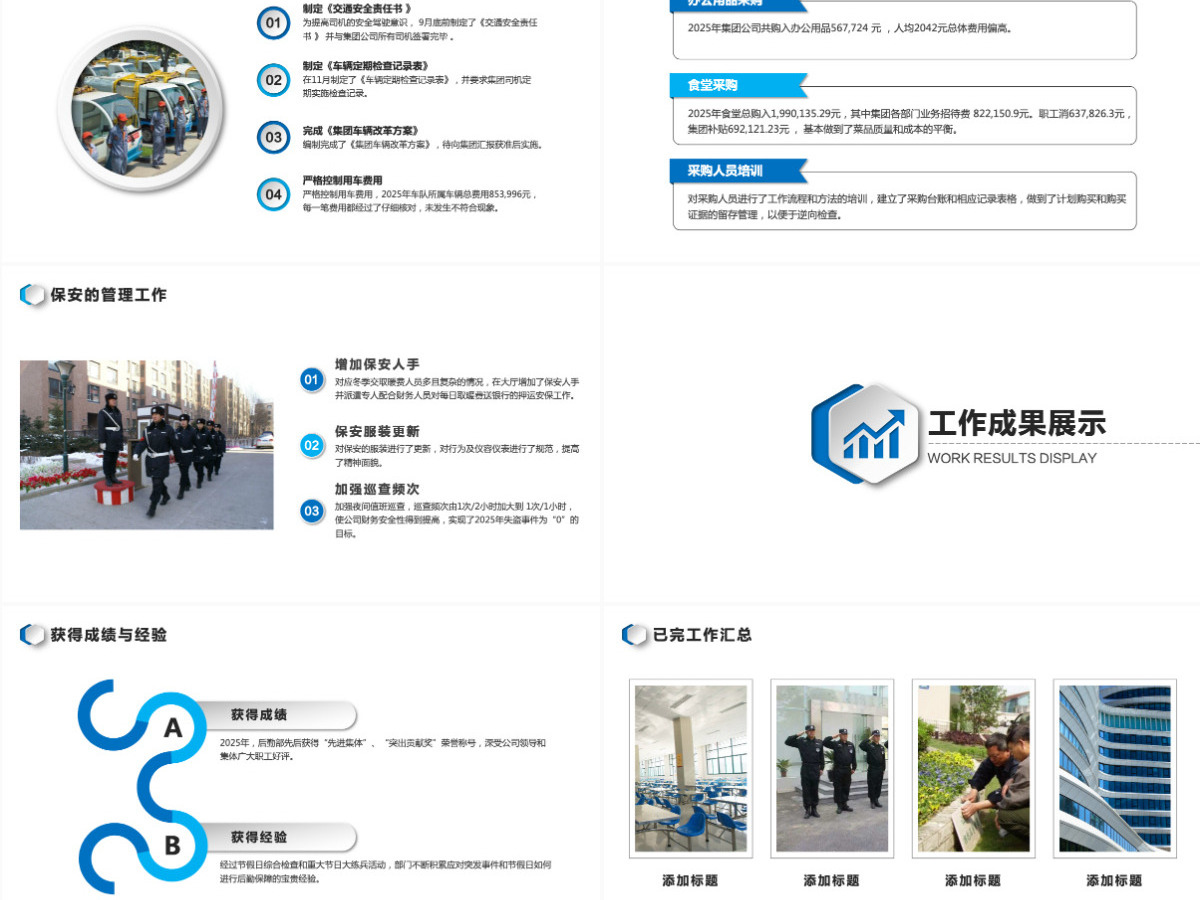Click 添加标题 under the glass building photo
Image resolution: width=1200 pixels, height=900 pixels.
click(1114, 881)
